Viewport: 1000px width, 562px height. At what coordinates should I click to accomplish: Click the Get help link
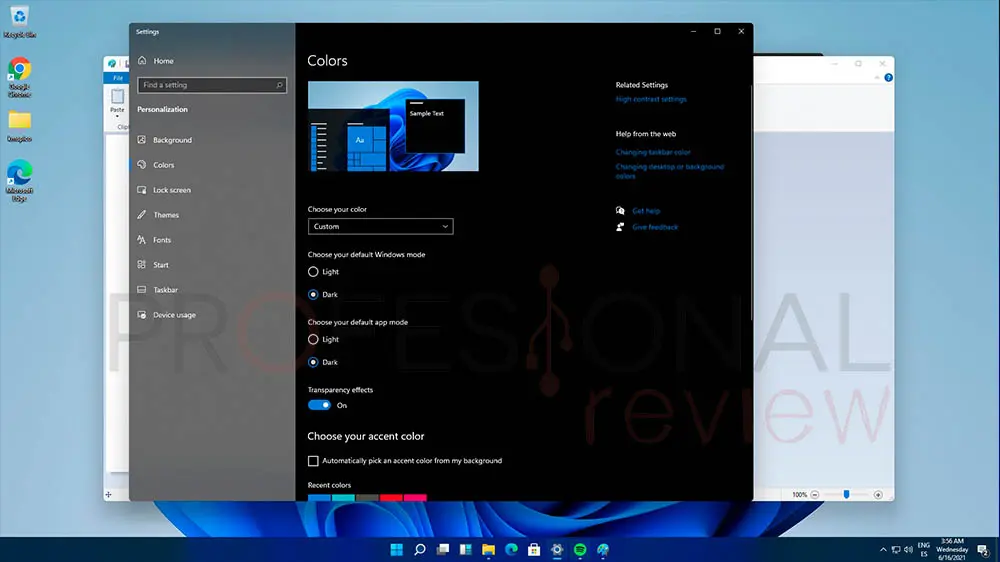pos(646,211)
